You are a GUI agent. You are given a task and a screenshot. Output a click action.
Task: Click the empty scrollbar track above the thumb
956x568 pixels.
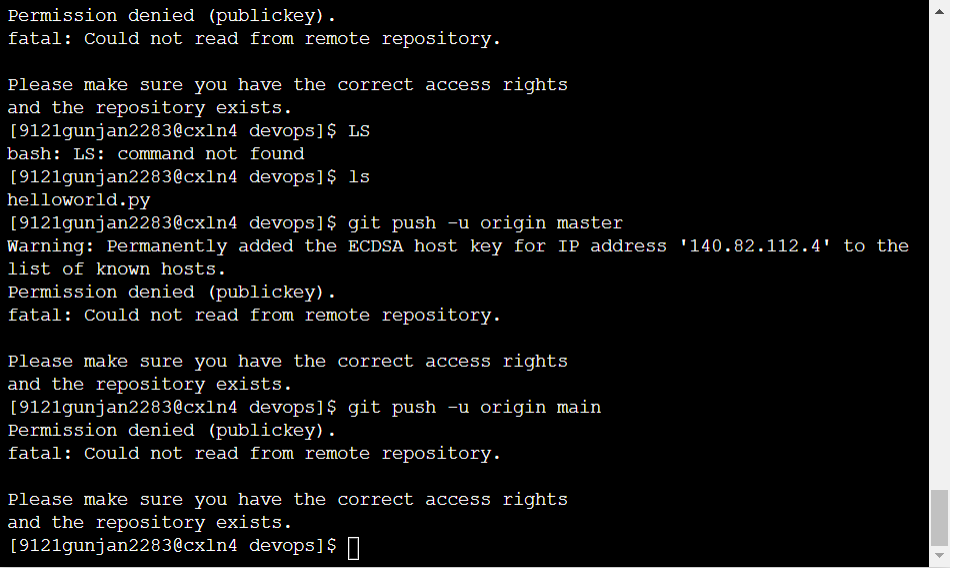pos(940,256)
